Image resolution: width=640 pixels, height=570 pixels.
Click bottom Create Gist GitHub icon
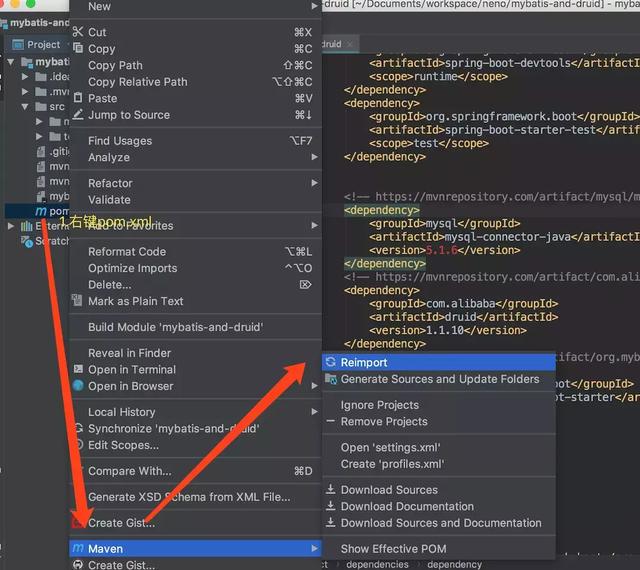click(x=78, y=565)
